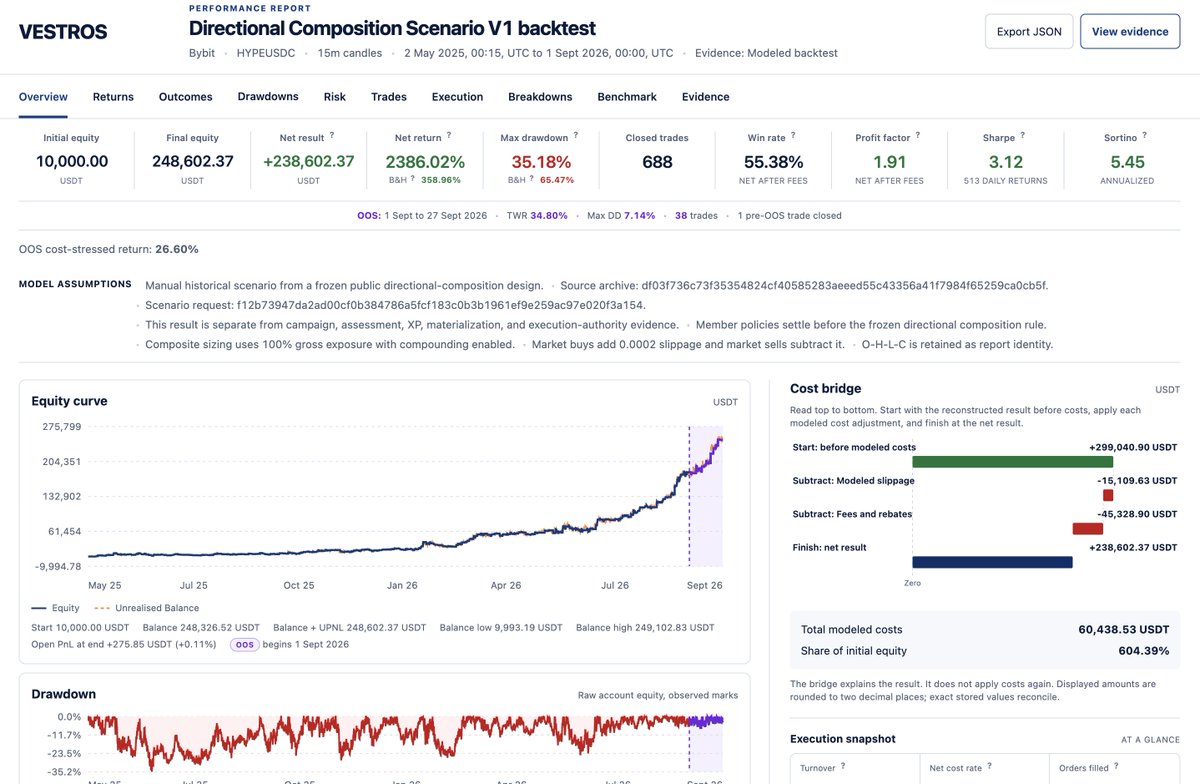Switch to the Returns tab

113,97
